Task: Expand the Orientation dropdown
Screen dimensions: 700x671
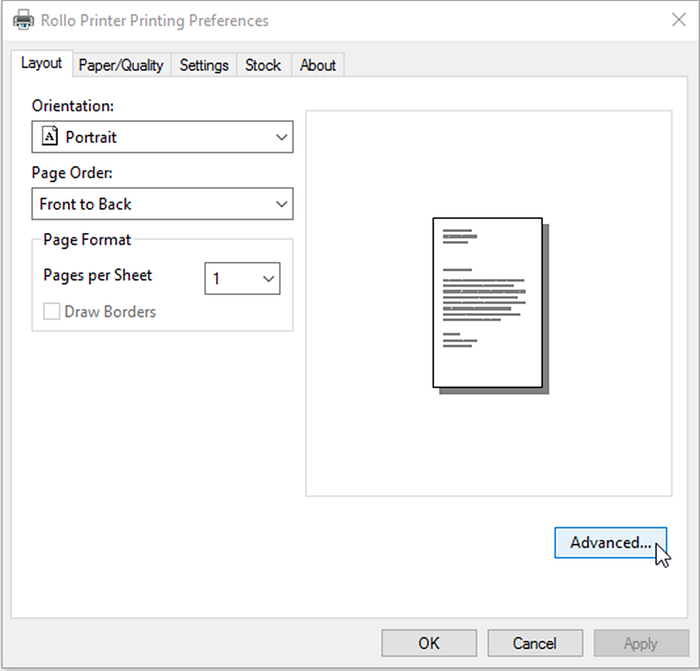Action: click(x=162, y=137)
